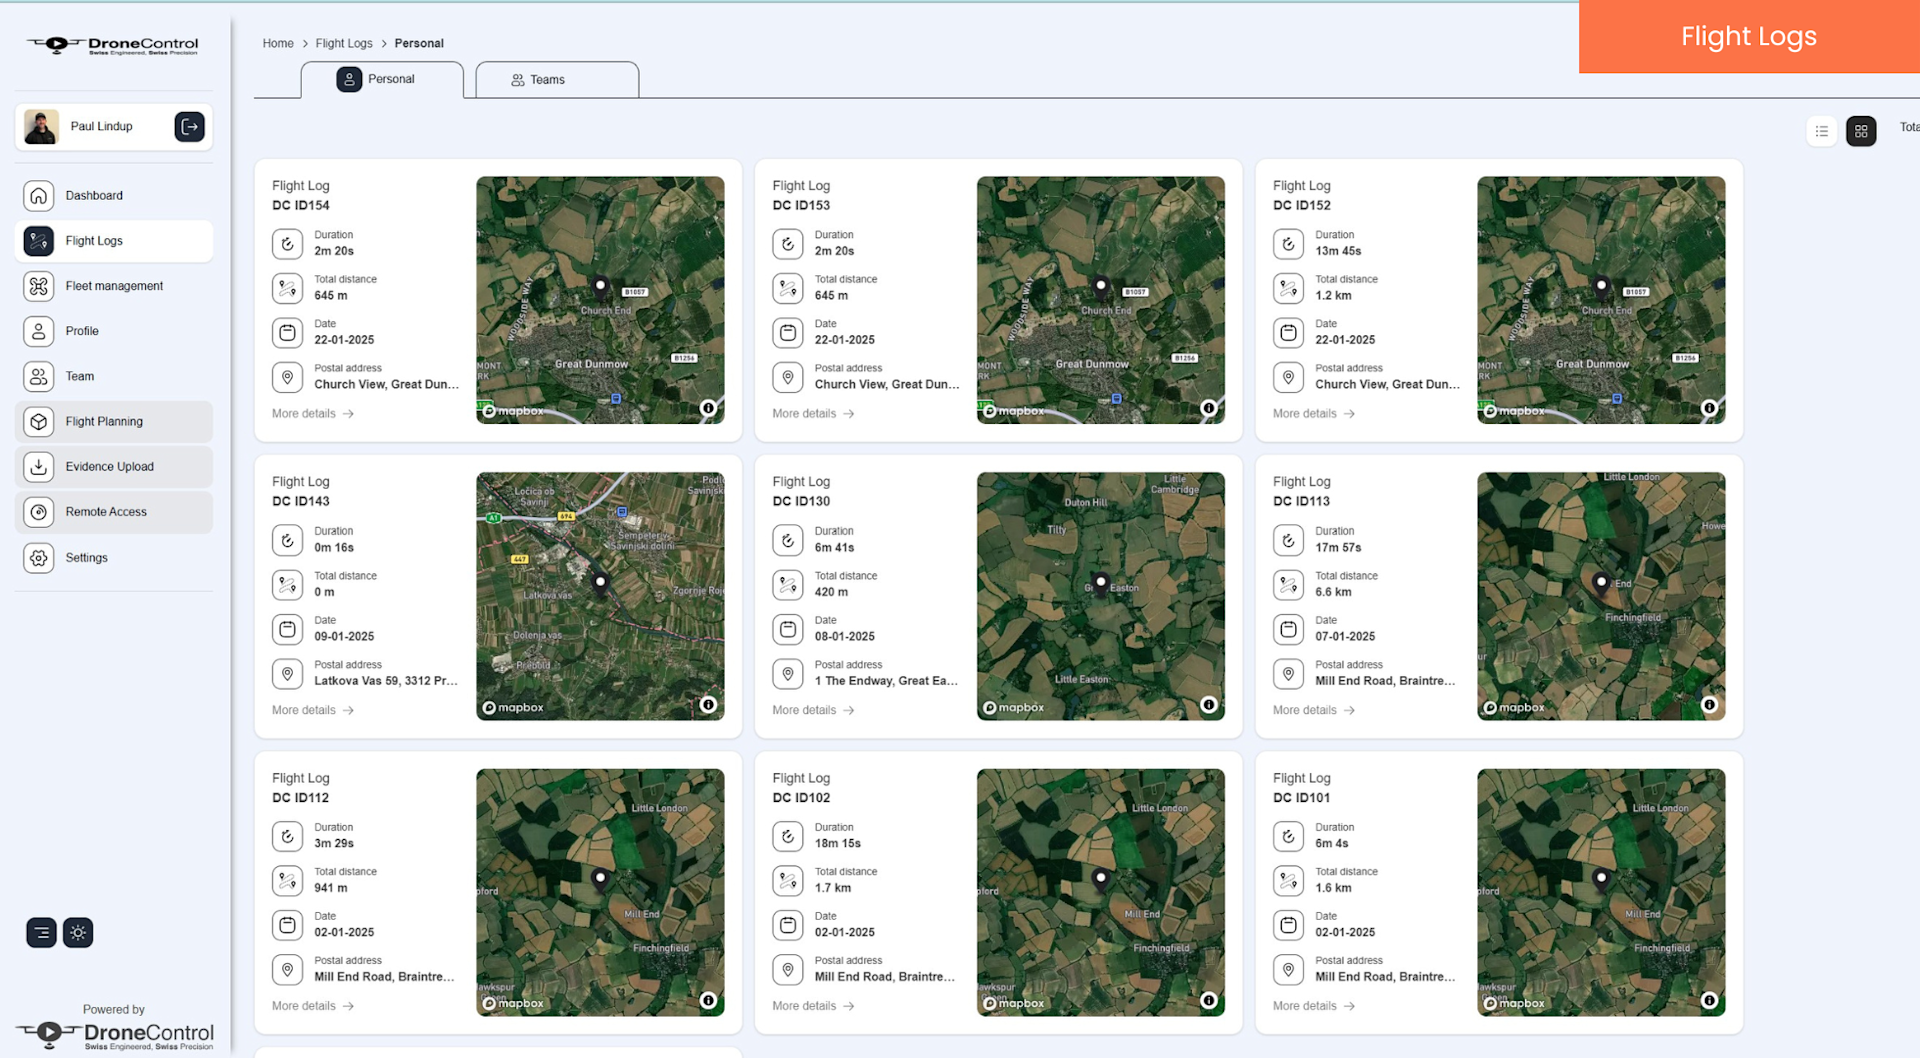1920x1058 pixels.
Task: Go to Home in breadcrumb
Action: (x=278, y=44)
